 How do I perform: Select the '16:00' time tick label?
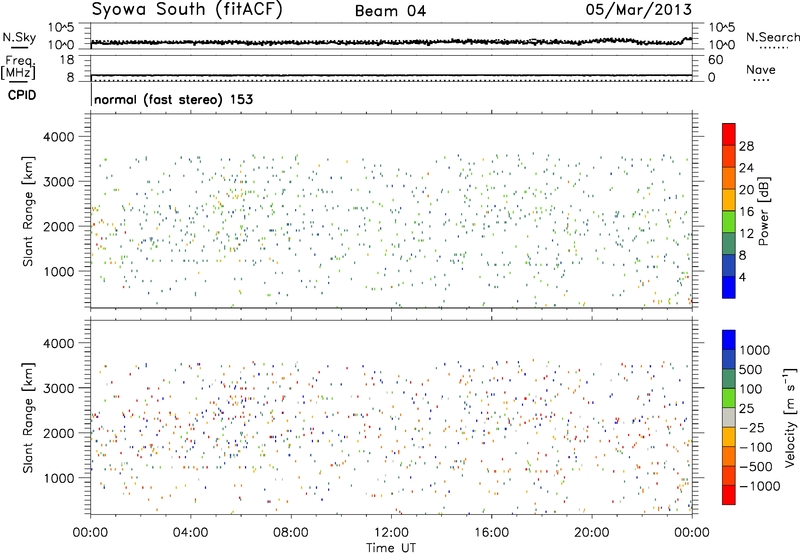pyautogui.click(x=491, y=533)
